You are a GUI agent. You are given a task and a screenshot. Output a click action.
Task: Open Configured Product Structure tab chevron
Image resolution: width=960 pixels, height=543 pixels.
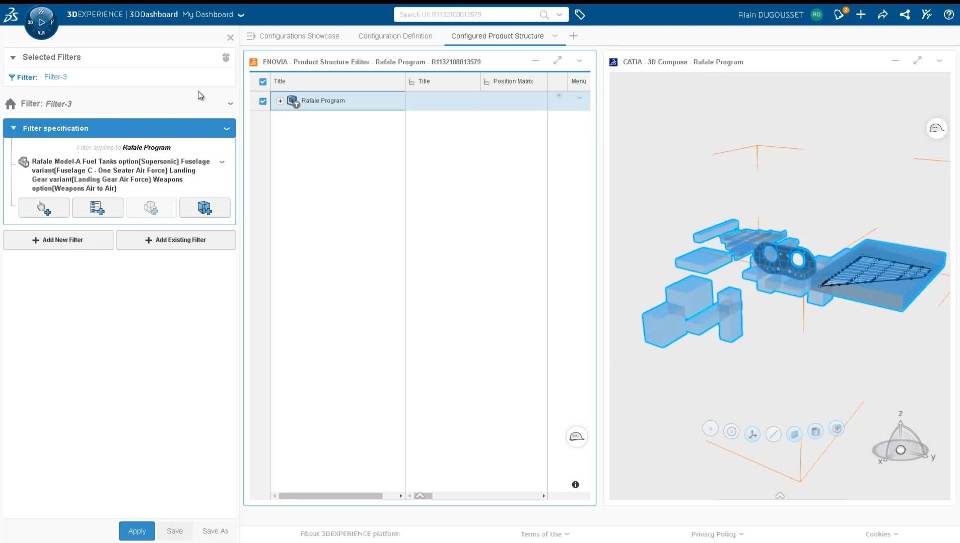(555, 36)
